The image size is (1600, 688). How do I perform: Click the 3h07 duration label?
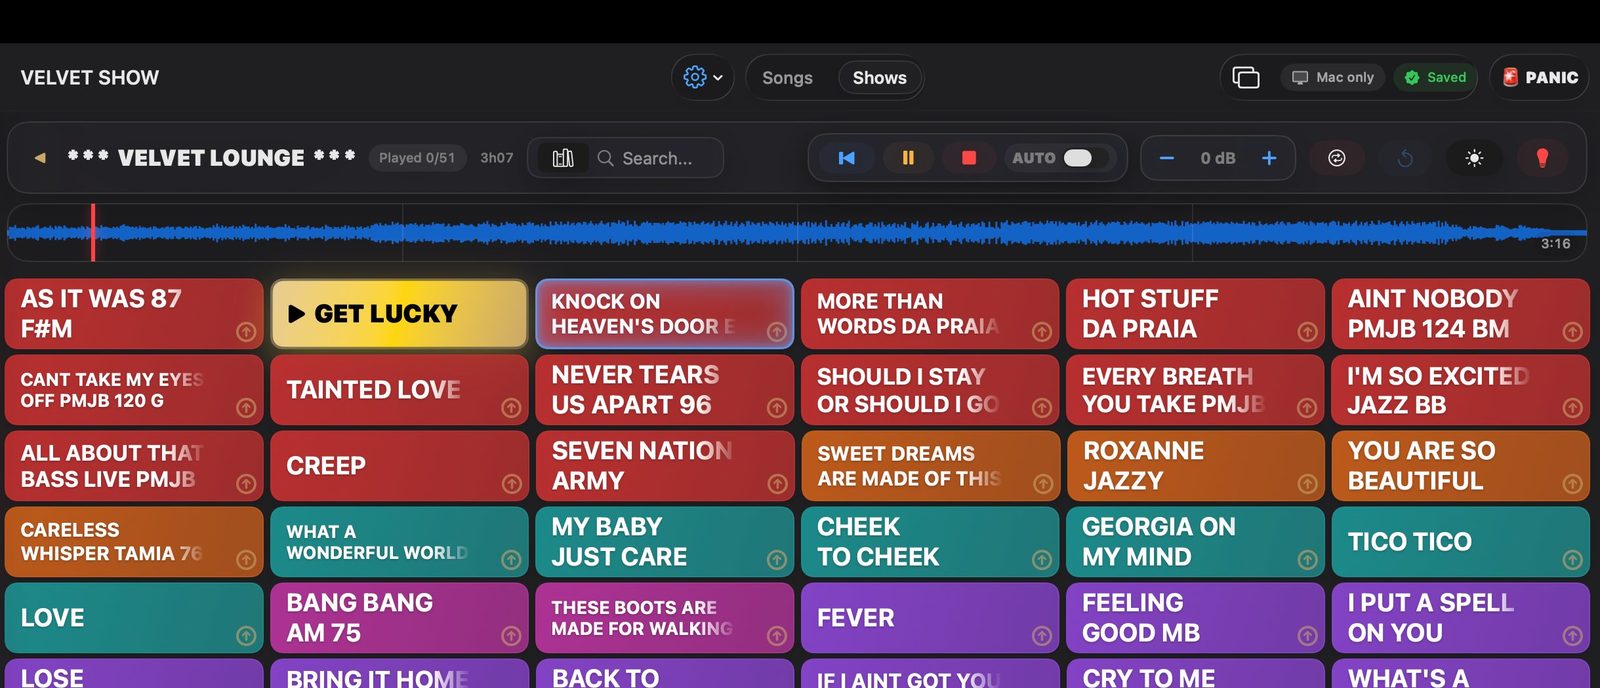pos(497,158)
